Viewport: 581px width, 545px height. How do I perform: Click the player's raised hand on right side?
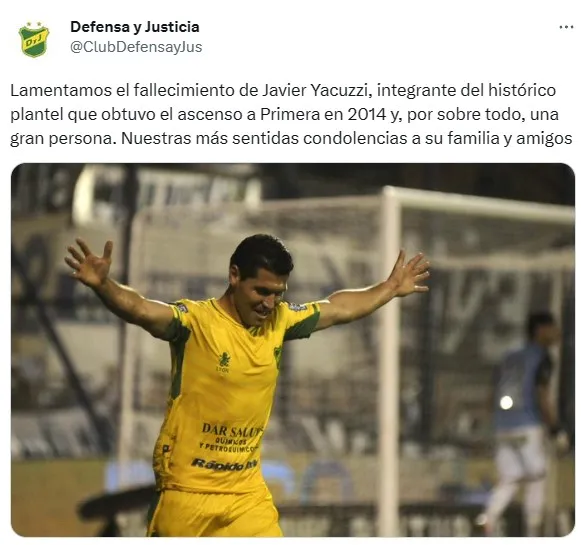[411, 272]
